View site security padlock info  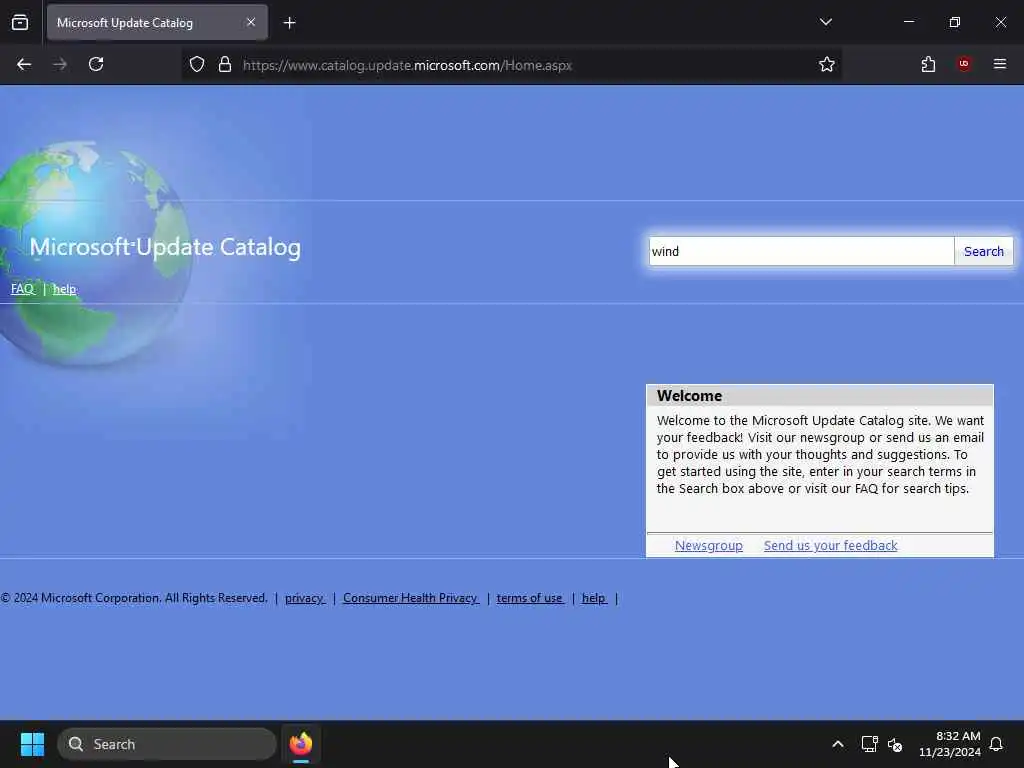pyautogui.click(x=225, y=65)
